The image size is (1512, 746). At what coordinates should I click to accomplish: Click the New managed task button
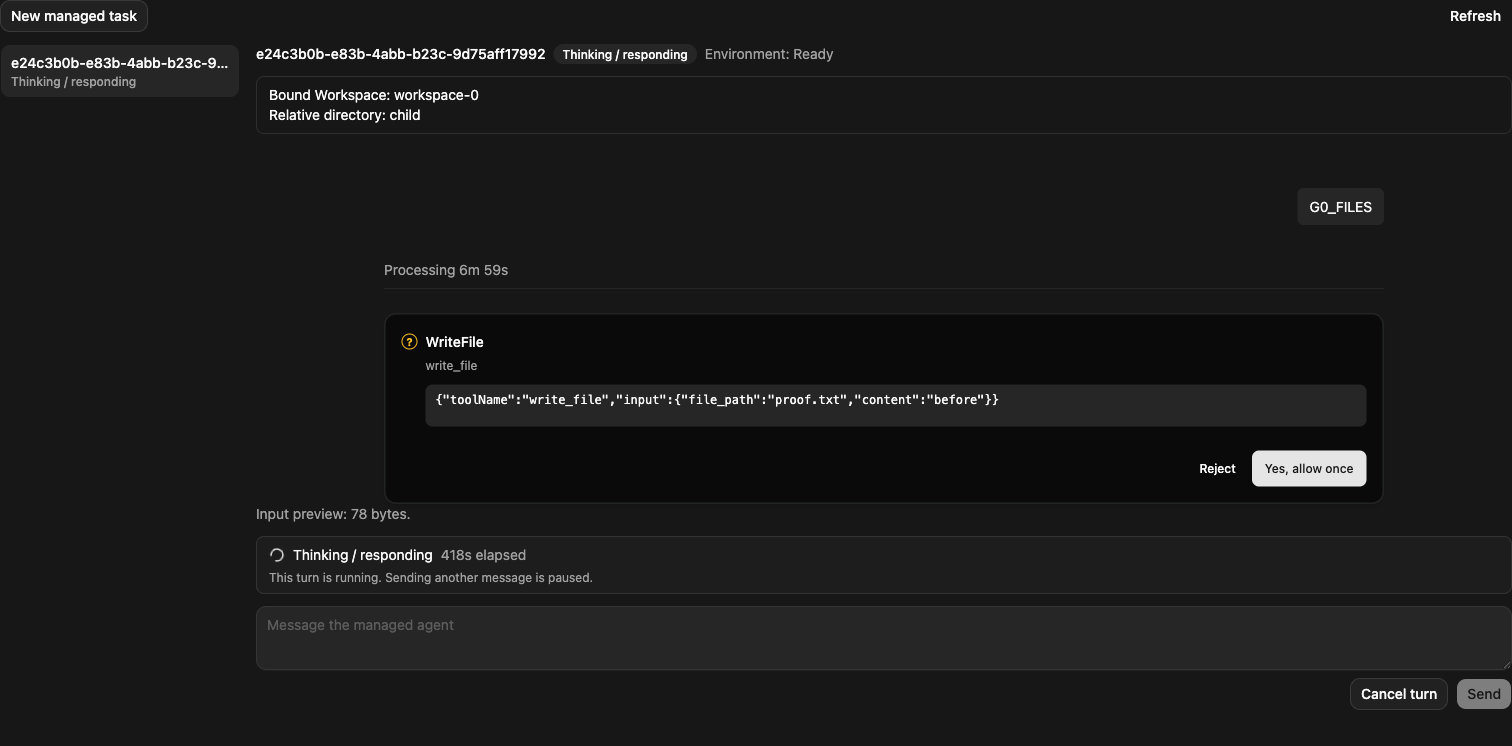tap(74, 16)
